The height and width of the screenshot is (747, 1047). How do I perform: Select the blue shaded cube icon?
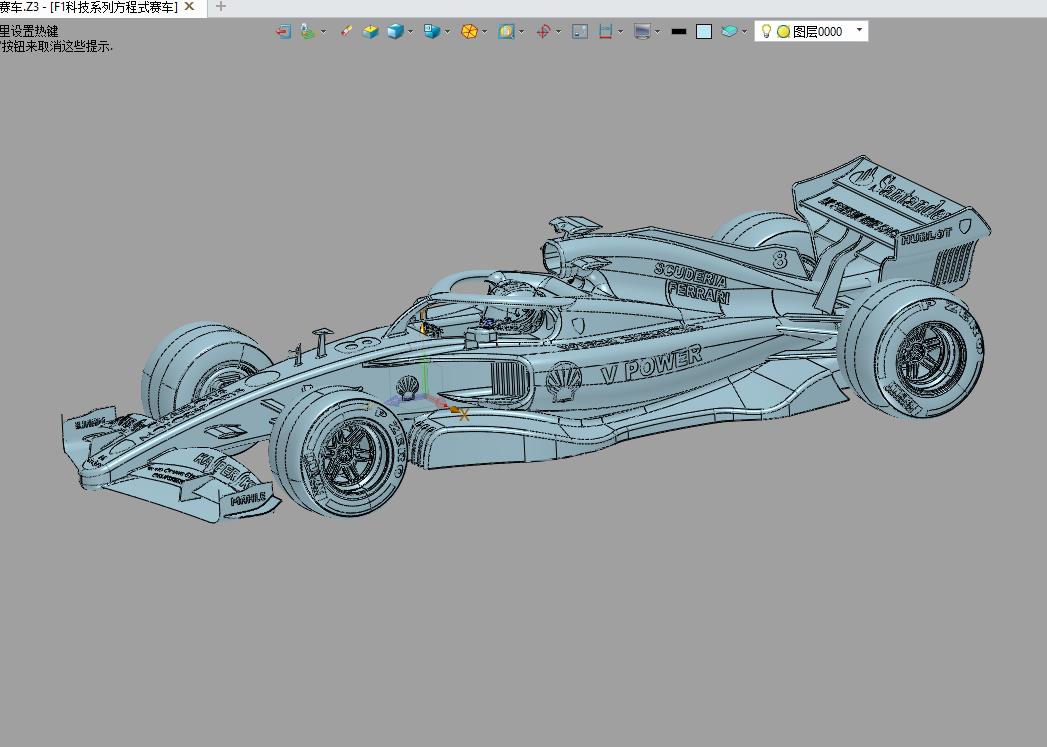[x=395, y=32]
